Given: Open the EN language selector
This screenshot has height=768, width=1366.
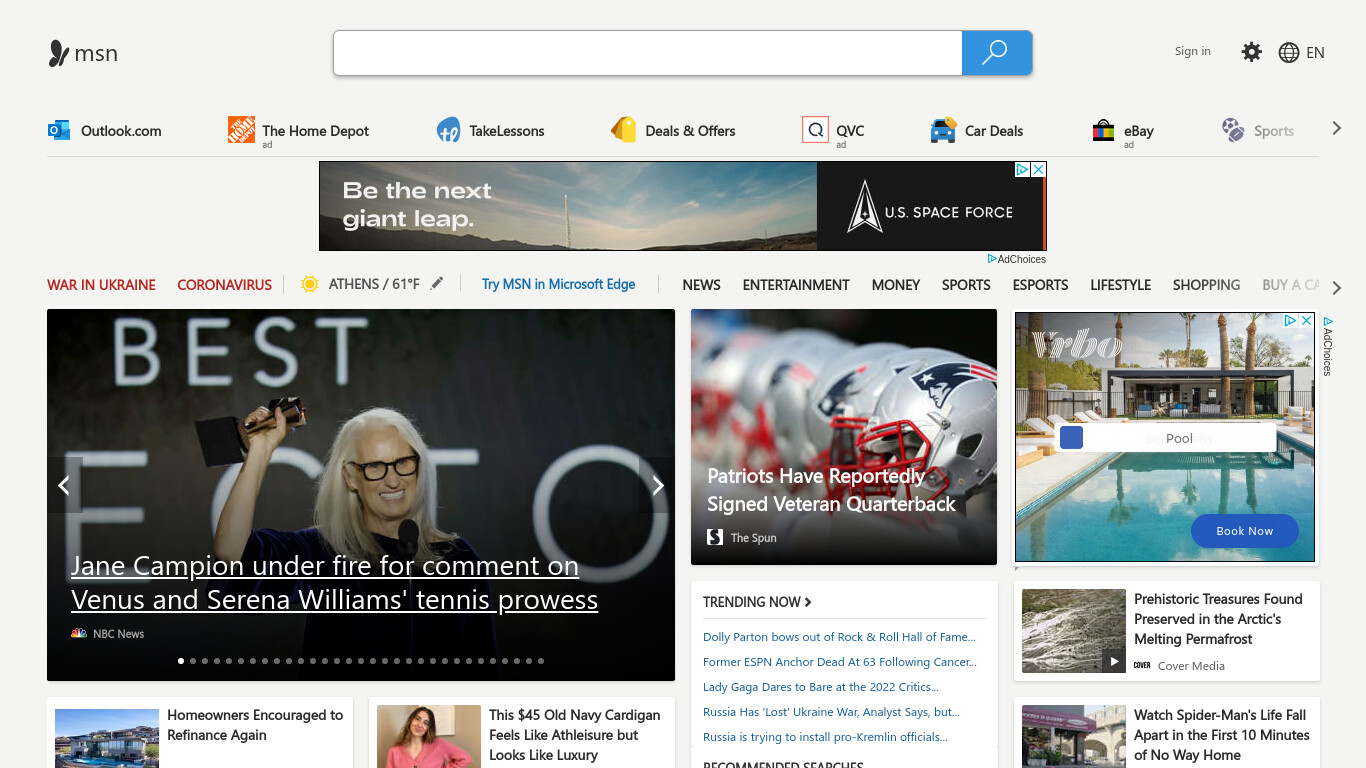Looking at the screenshot, I should pyautogui.click(x=1315, y=53).
